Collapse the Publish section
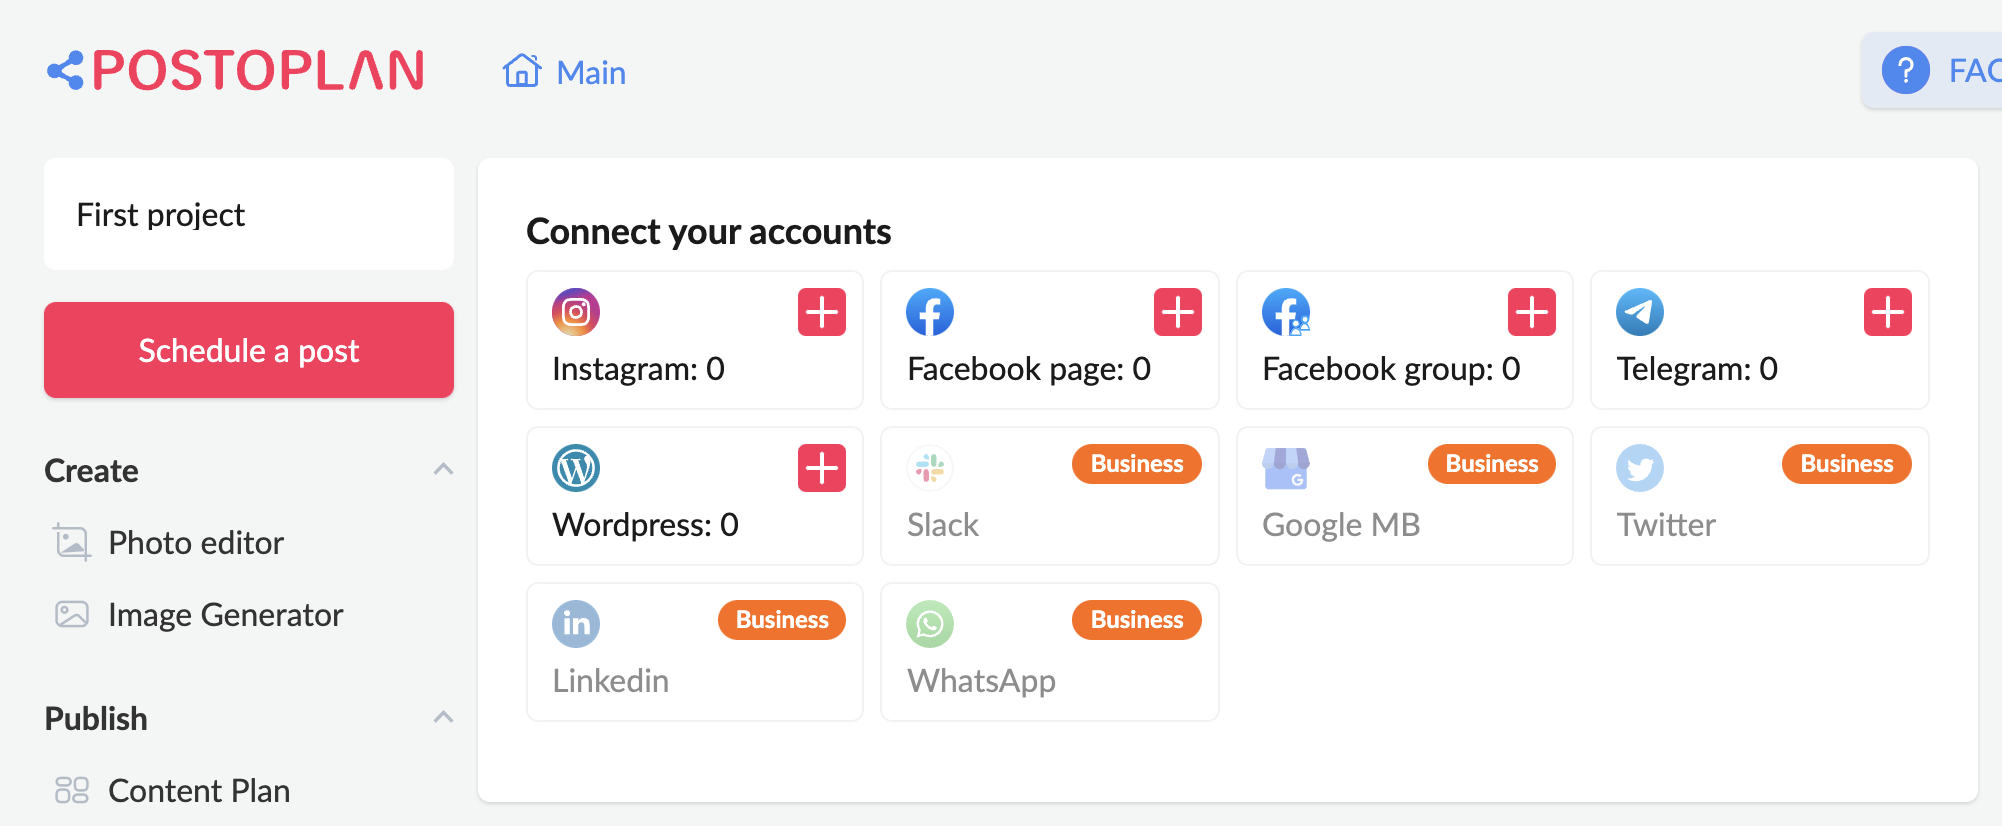The image size is (2002, 826). [x=443, y=716]
